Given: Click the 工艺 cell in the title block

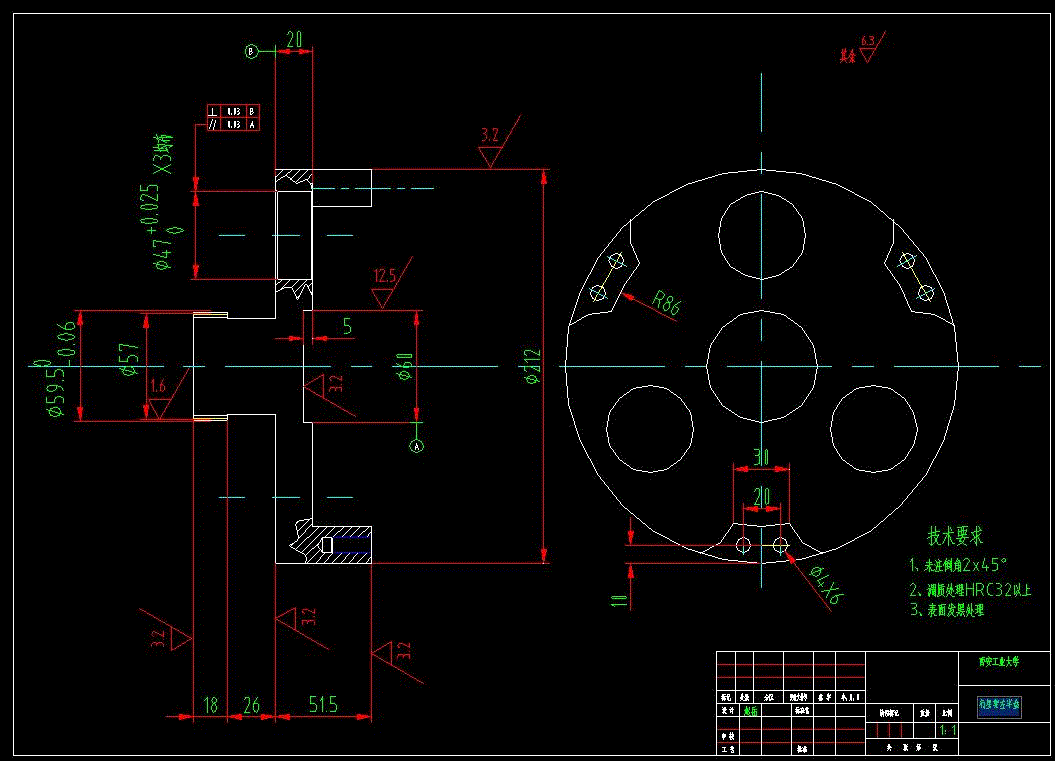Looking at the screenshot, I should point(727,749).
